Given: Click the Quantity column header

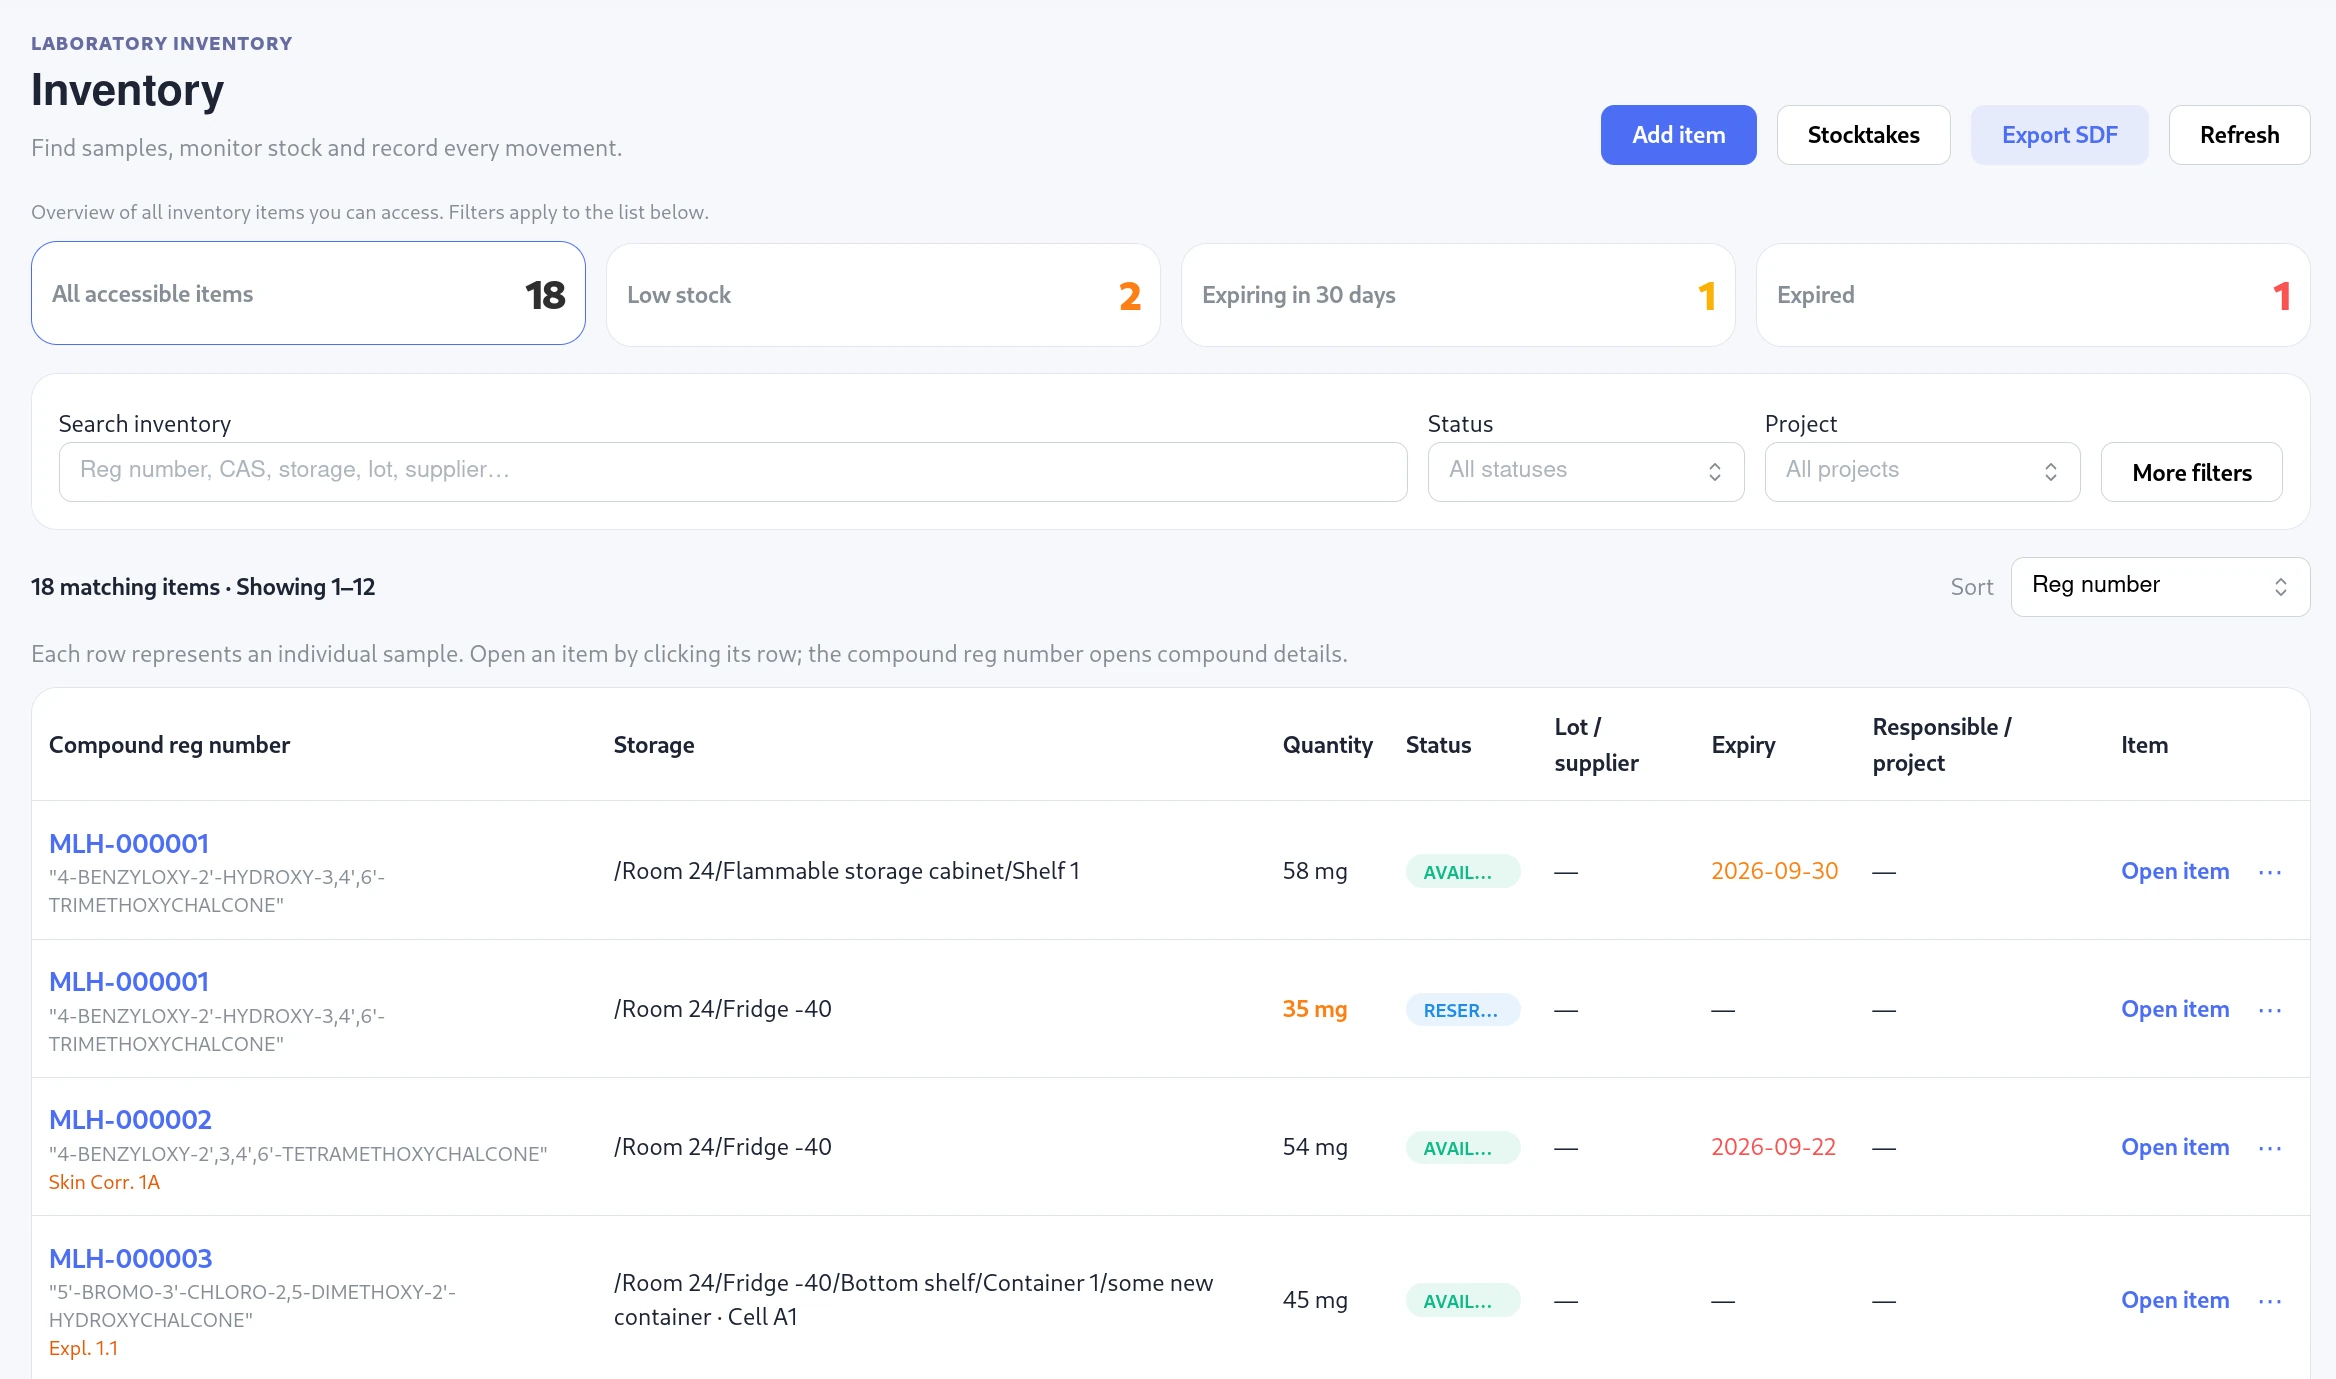Looking at the screenshot, I should click(x=1327, y=745).
